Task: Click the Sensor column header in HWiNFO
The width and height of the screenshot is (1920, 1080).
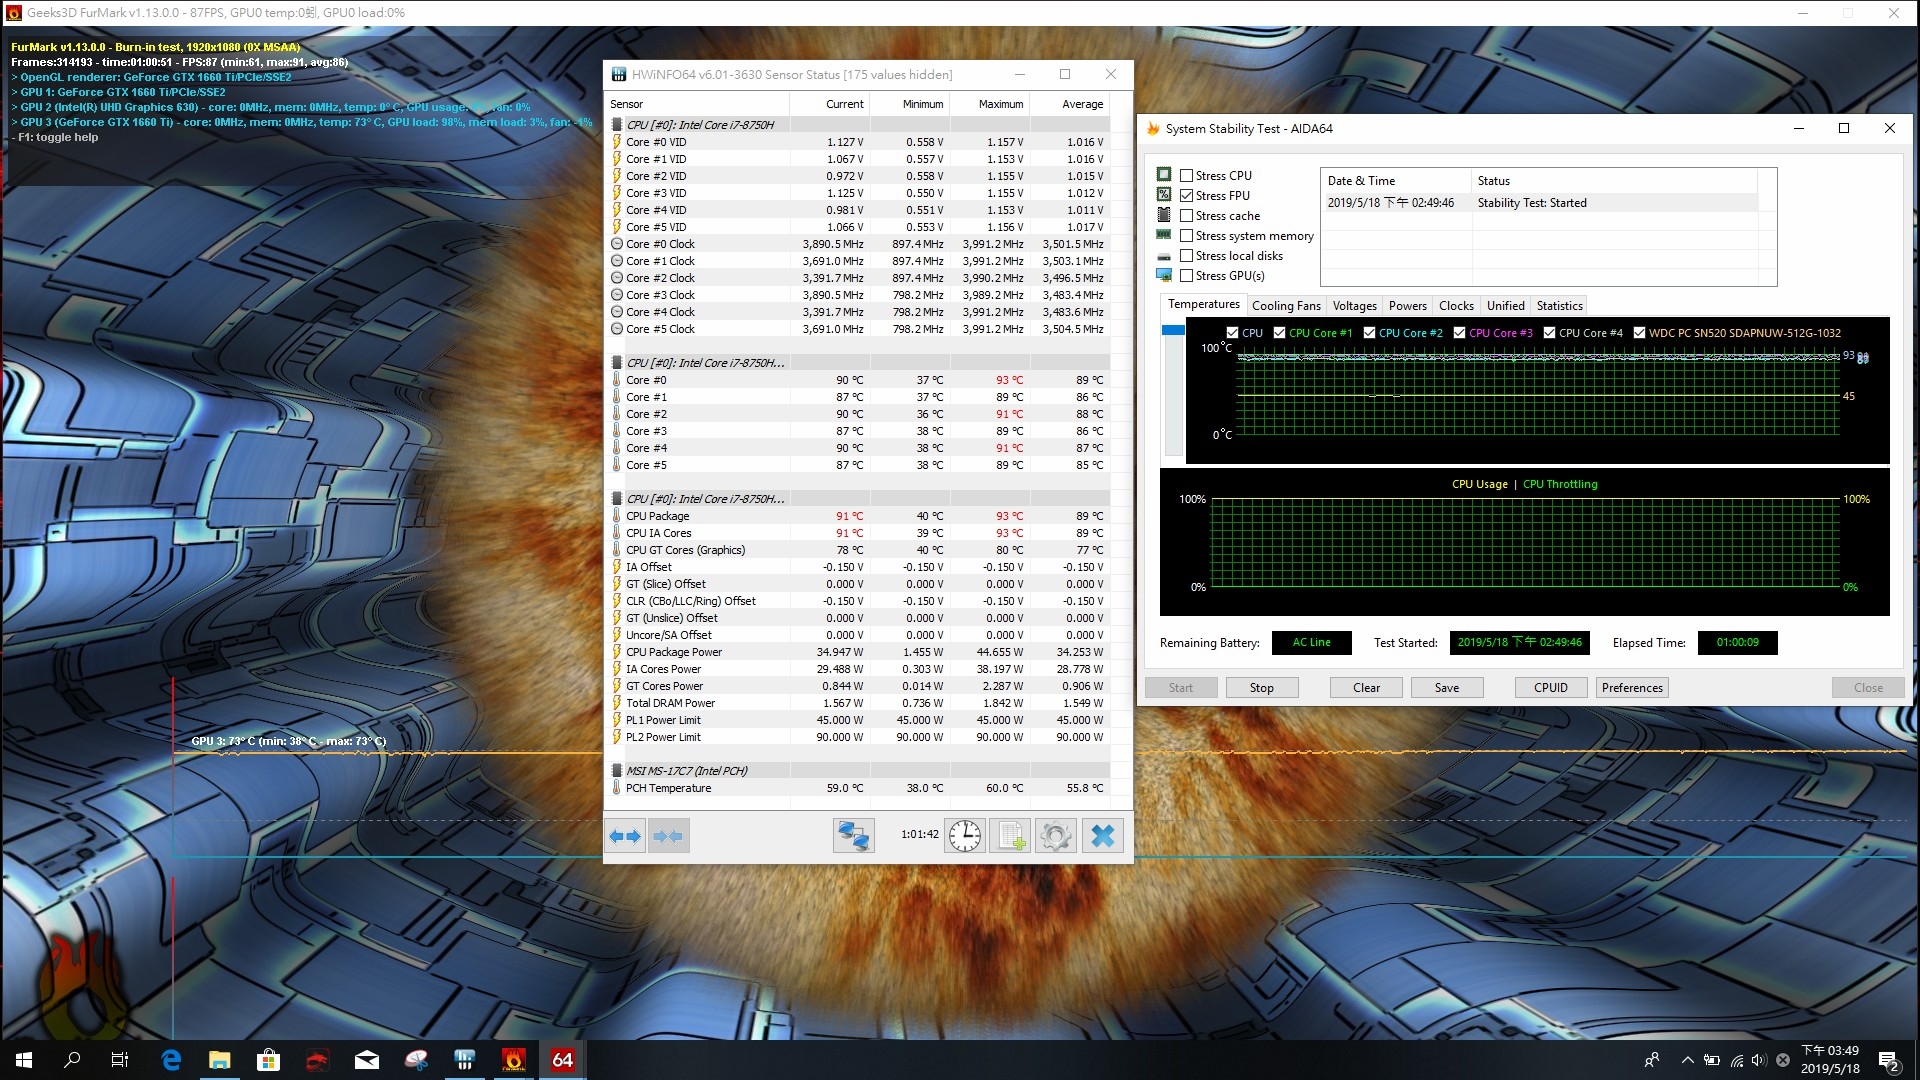Action: [x=697, y=104]
